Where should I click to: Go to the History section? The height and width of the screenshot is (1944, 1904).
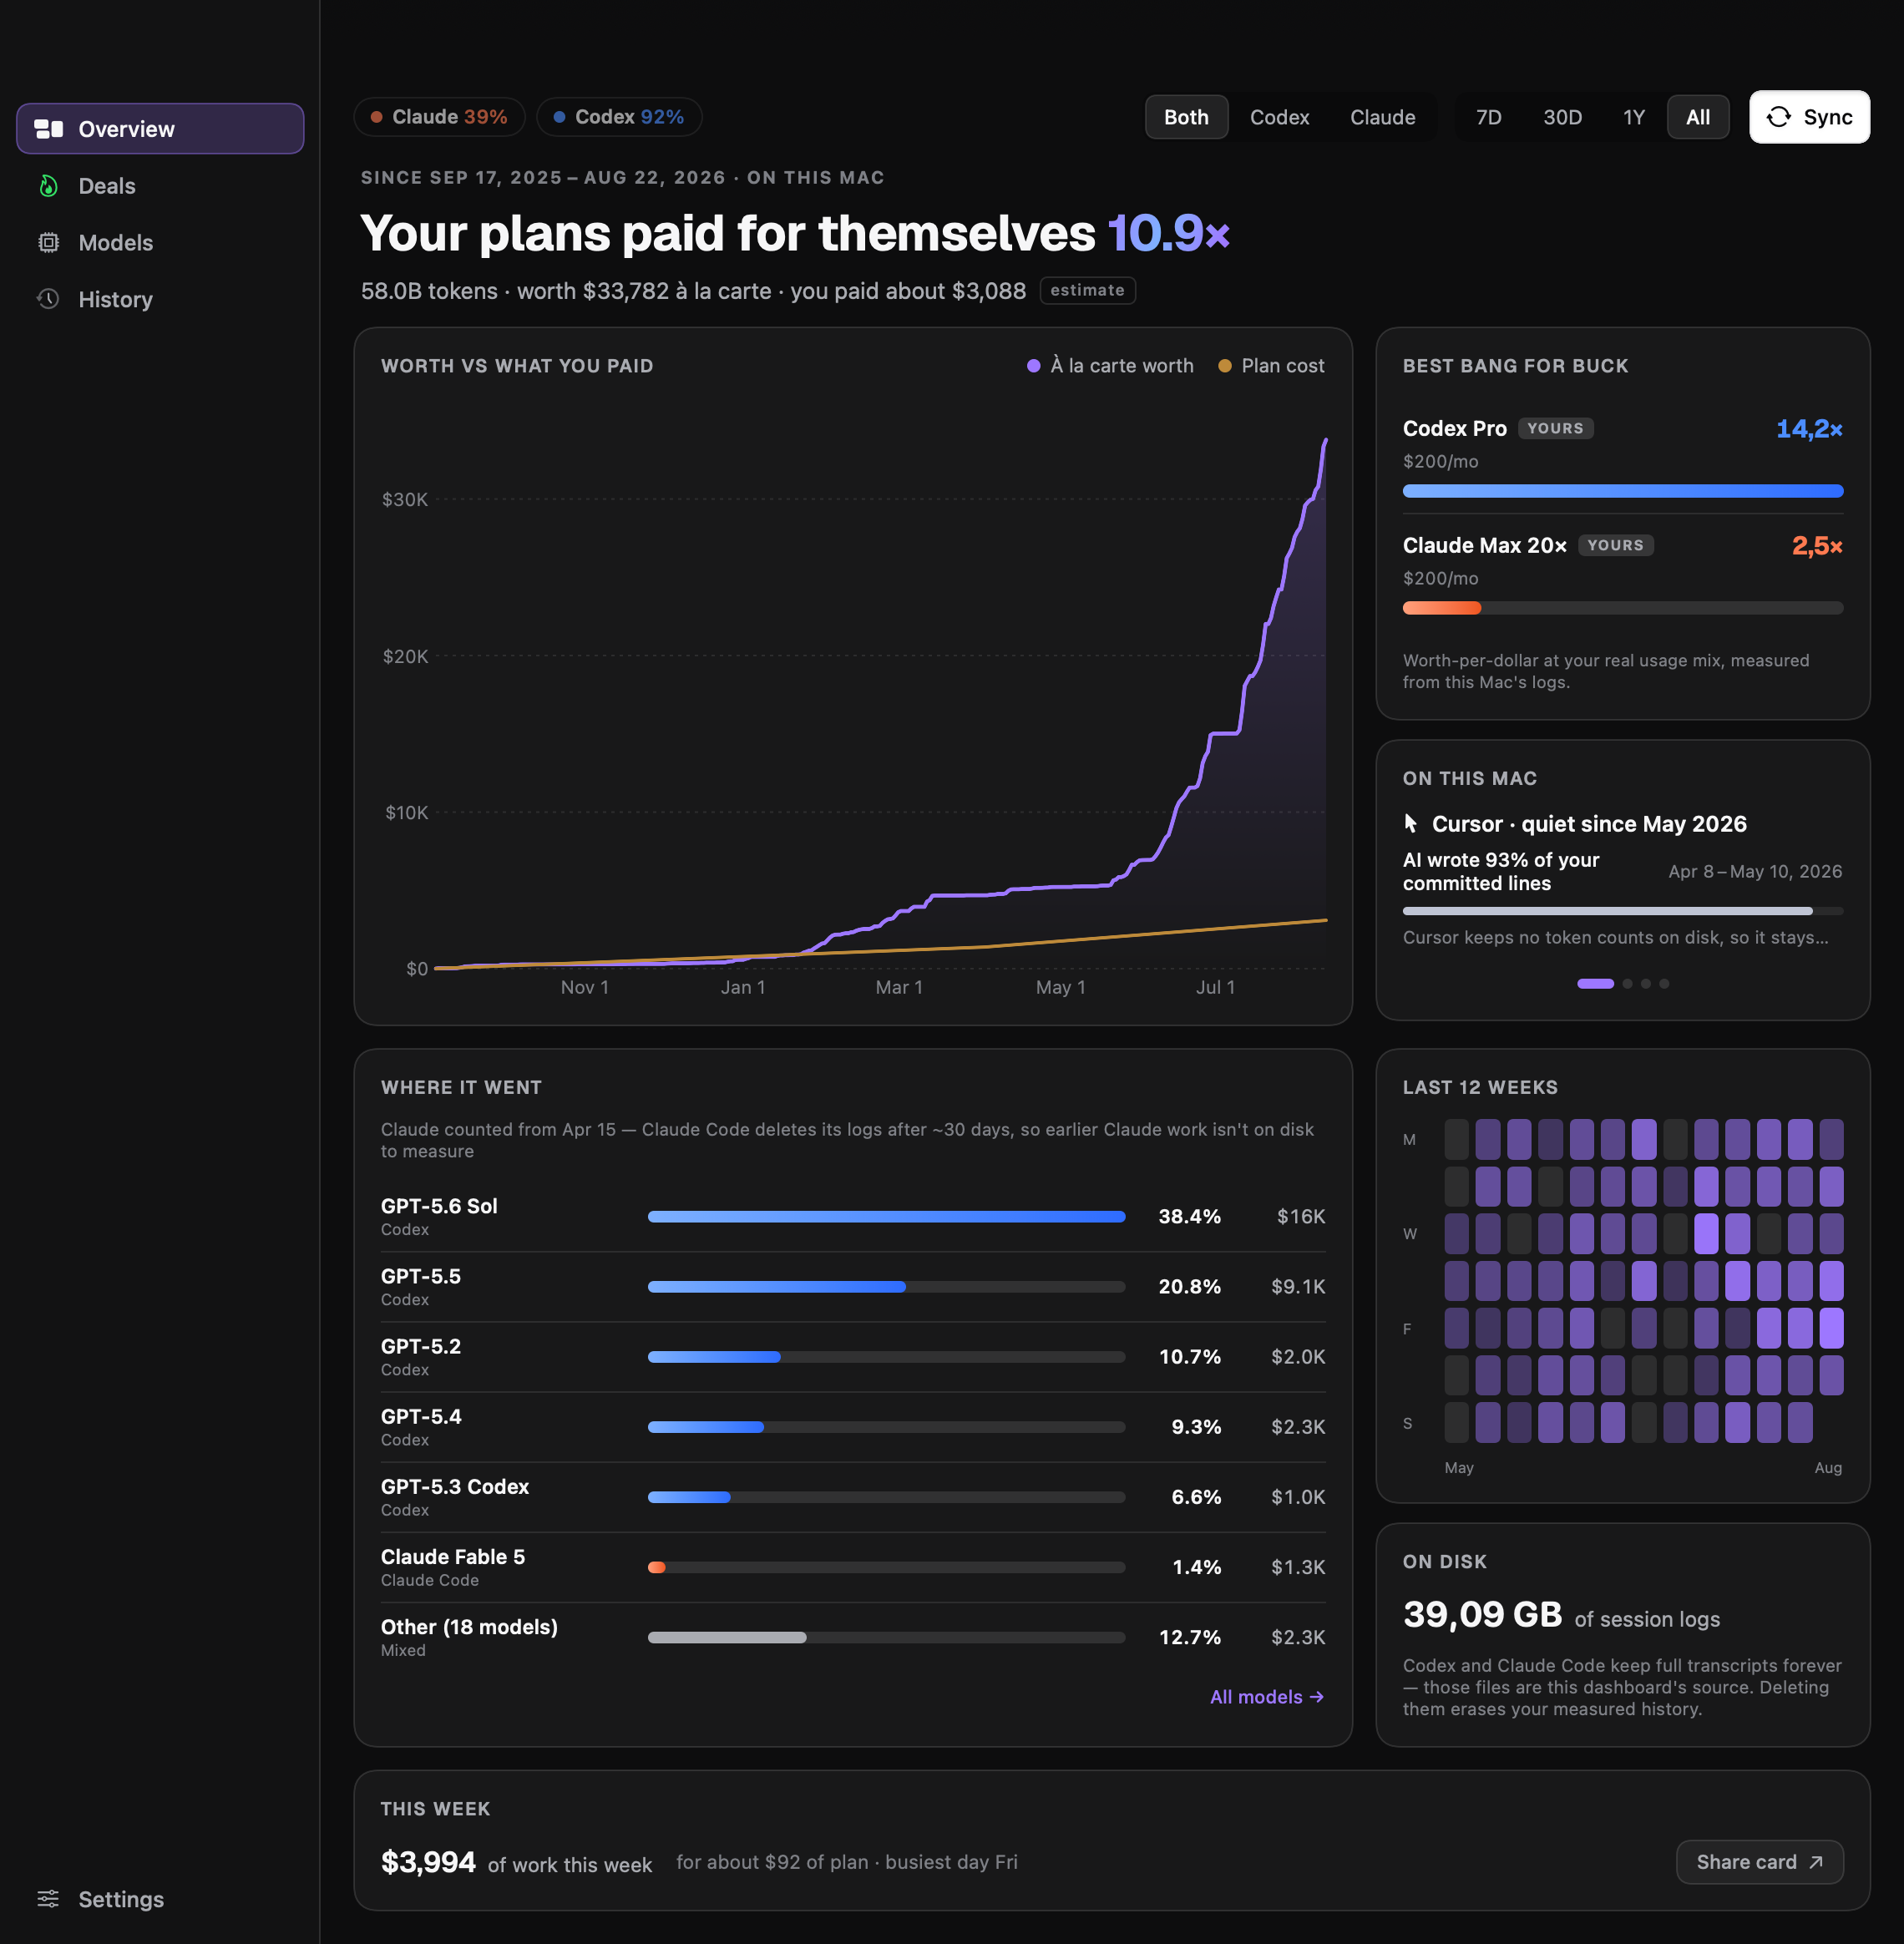point(160,299)
